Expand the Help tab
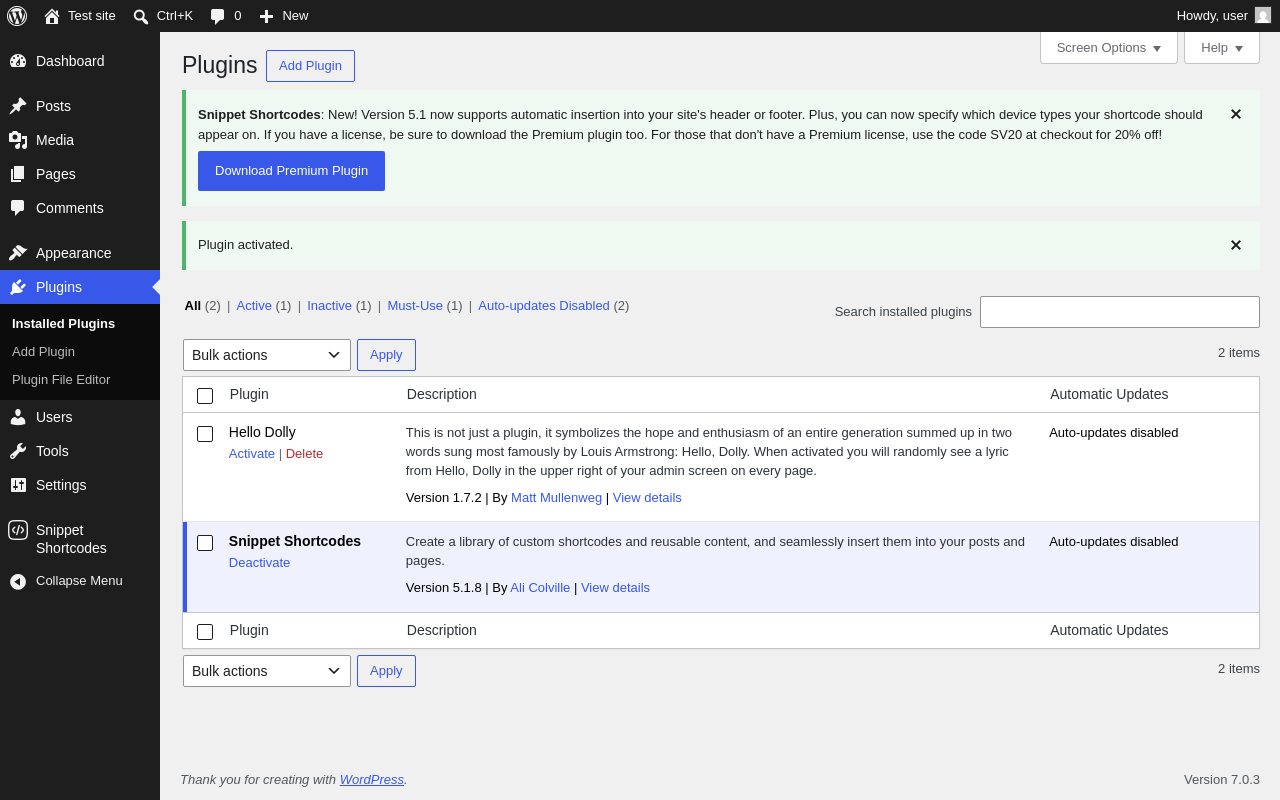Screen dimensions: 1280x800 pyautogui.click(x=1222, y=47)
